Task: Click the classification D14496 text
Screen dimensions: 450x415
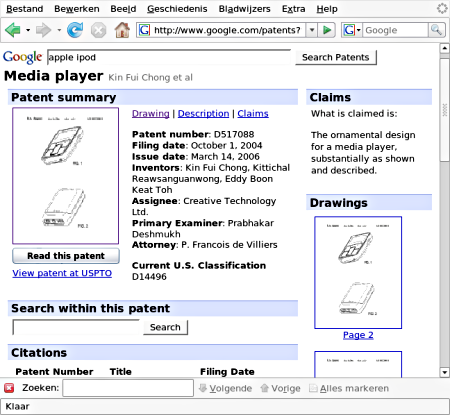Action: pyautogui.click(x=149, y=277)
